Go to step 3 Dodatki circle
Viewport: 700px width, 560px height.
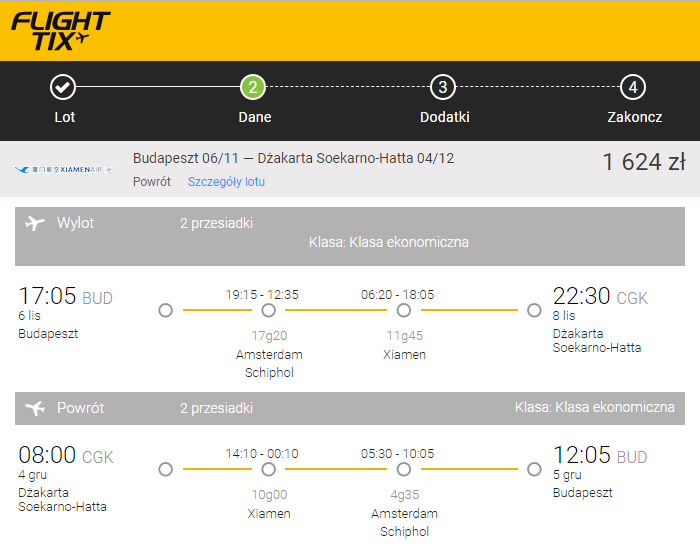click(x=442, y=87)
